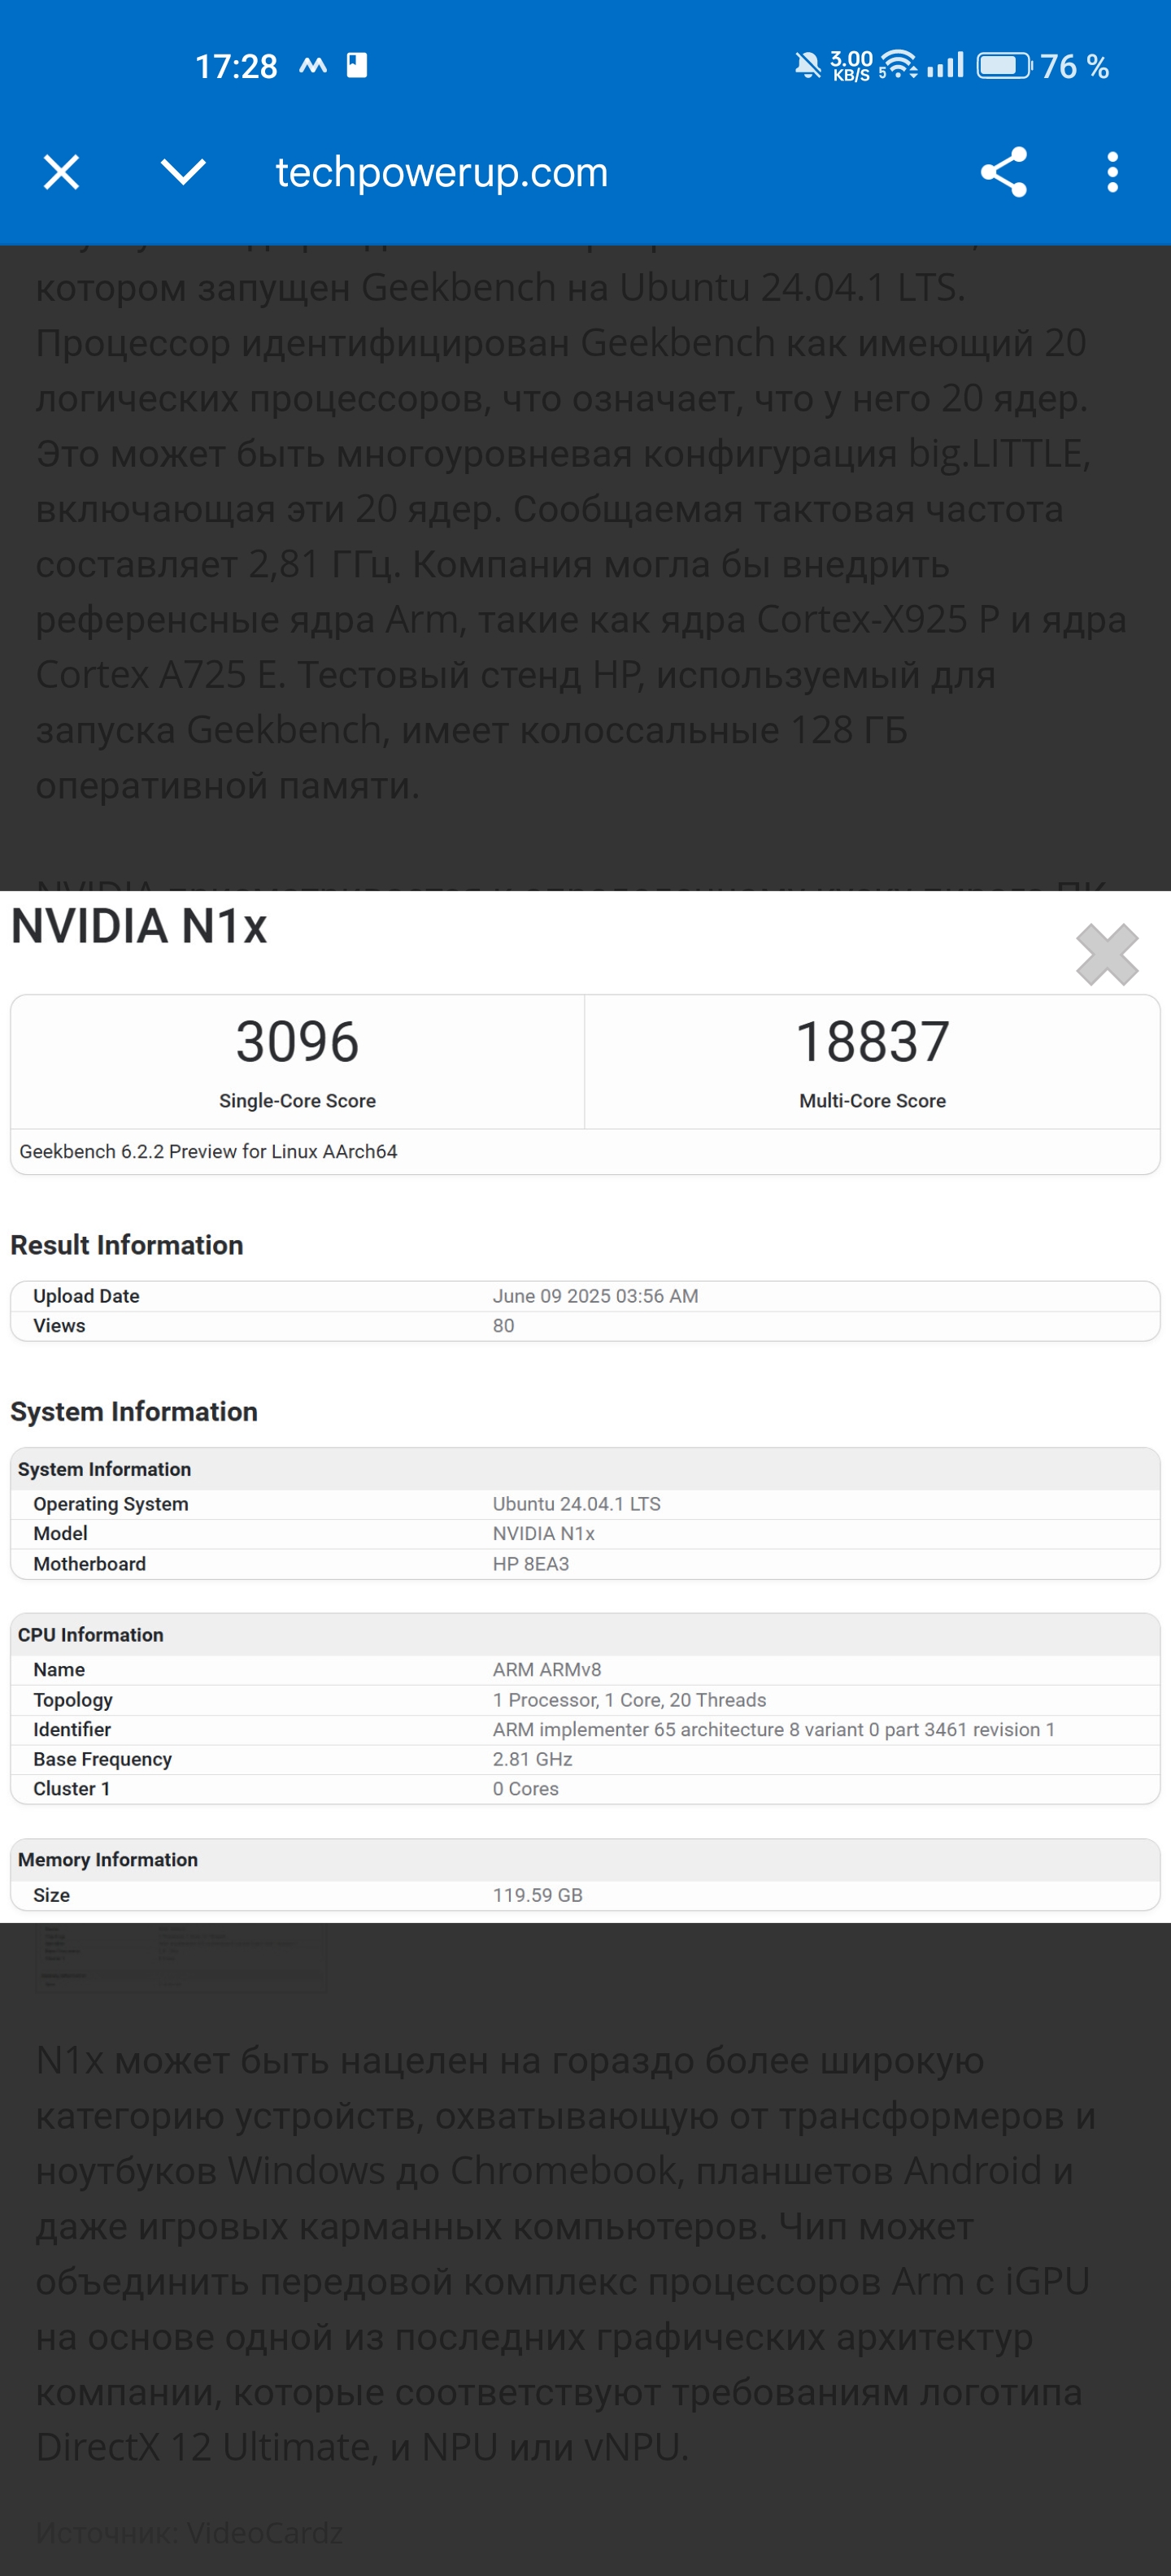Tap the single-core score 3096
The width and height of the screenshot is (1171, 2576).
point(297,1042)
